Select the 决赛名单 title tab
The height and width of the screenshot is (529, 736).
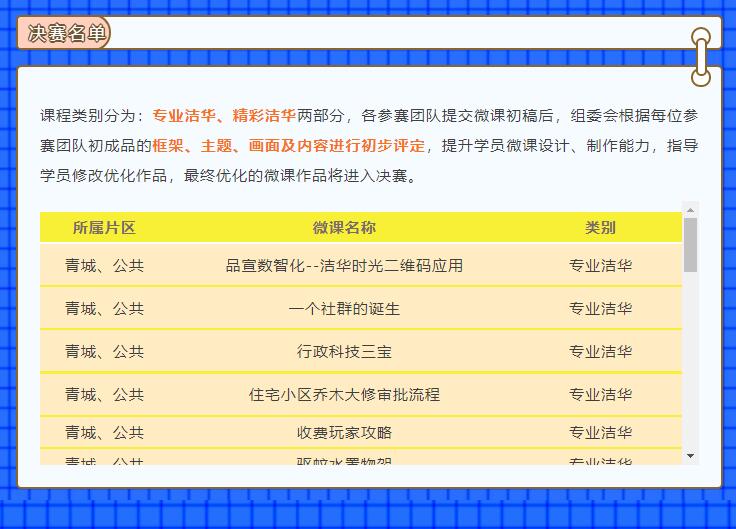[65, 33]
